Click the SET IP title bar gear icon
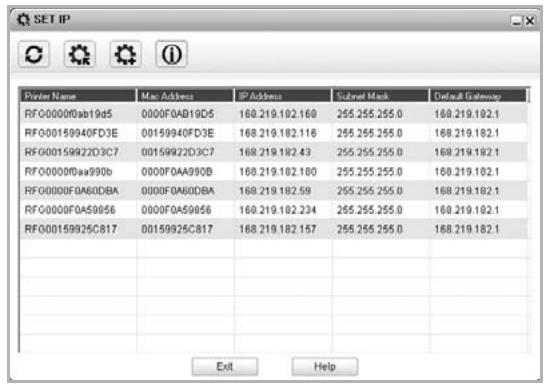545x387 pixels. pos(23,19)
